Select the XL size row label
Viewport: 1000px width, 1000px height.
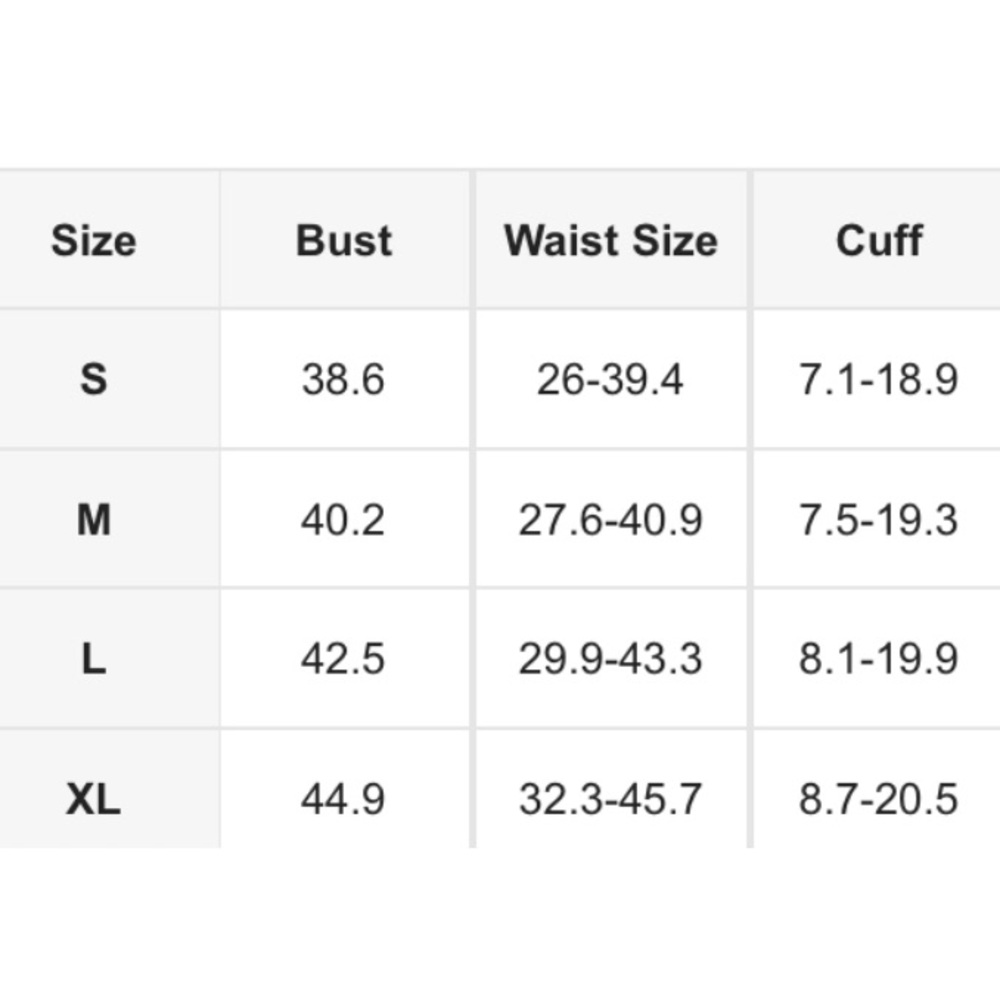(94, 798)
